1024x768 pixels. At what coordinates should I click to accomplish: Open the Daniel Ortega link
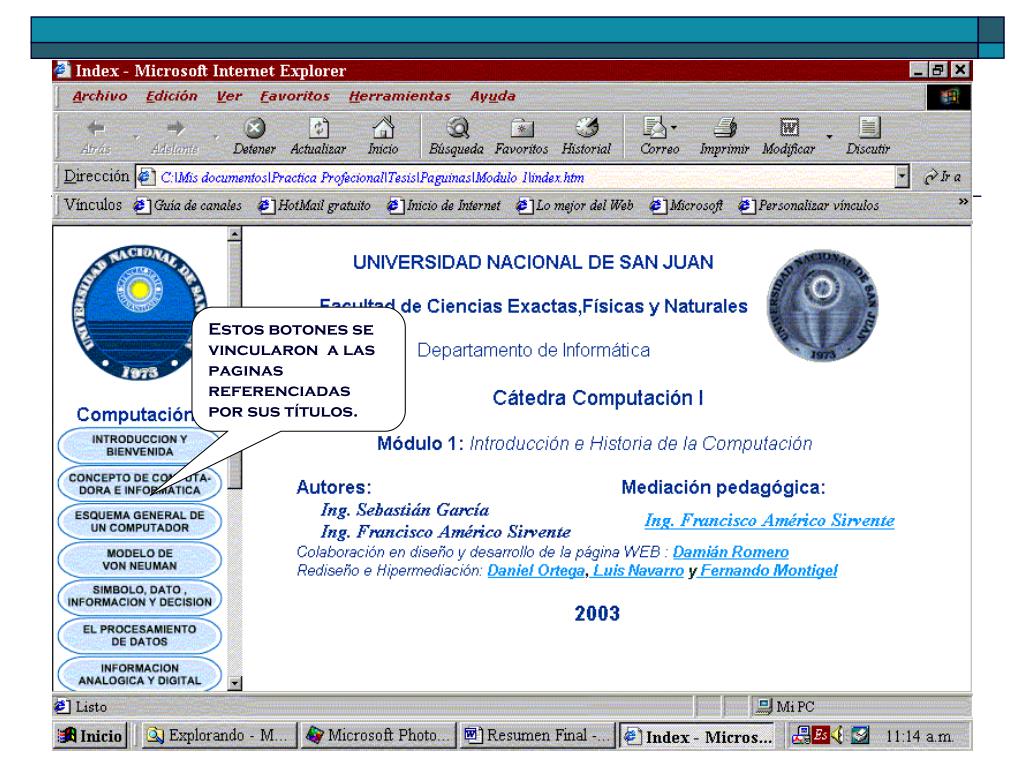(536, 570)
